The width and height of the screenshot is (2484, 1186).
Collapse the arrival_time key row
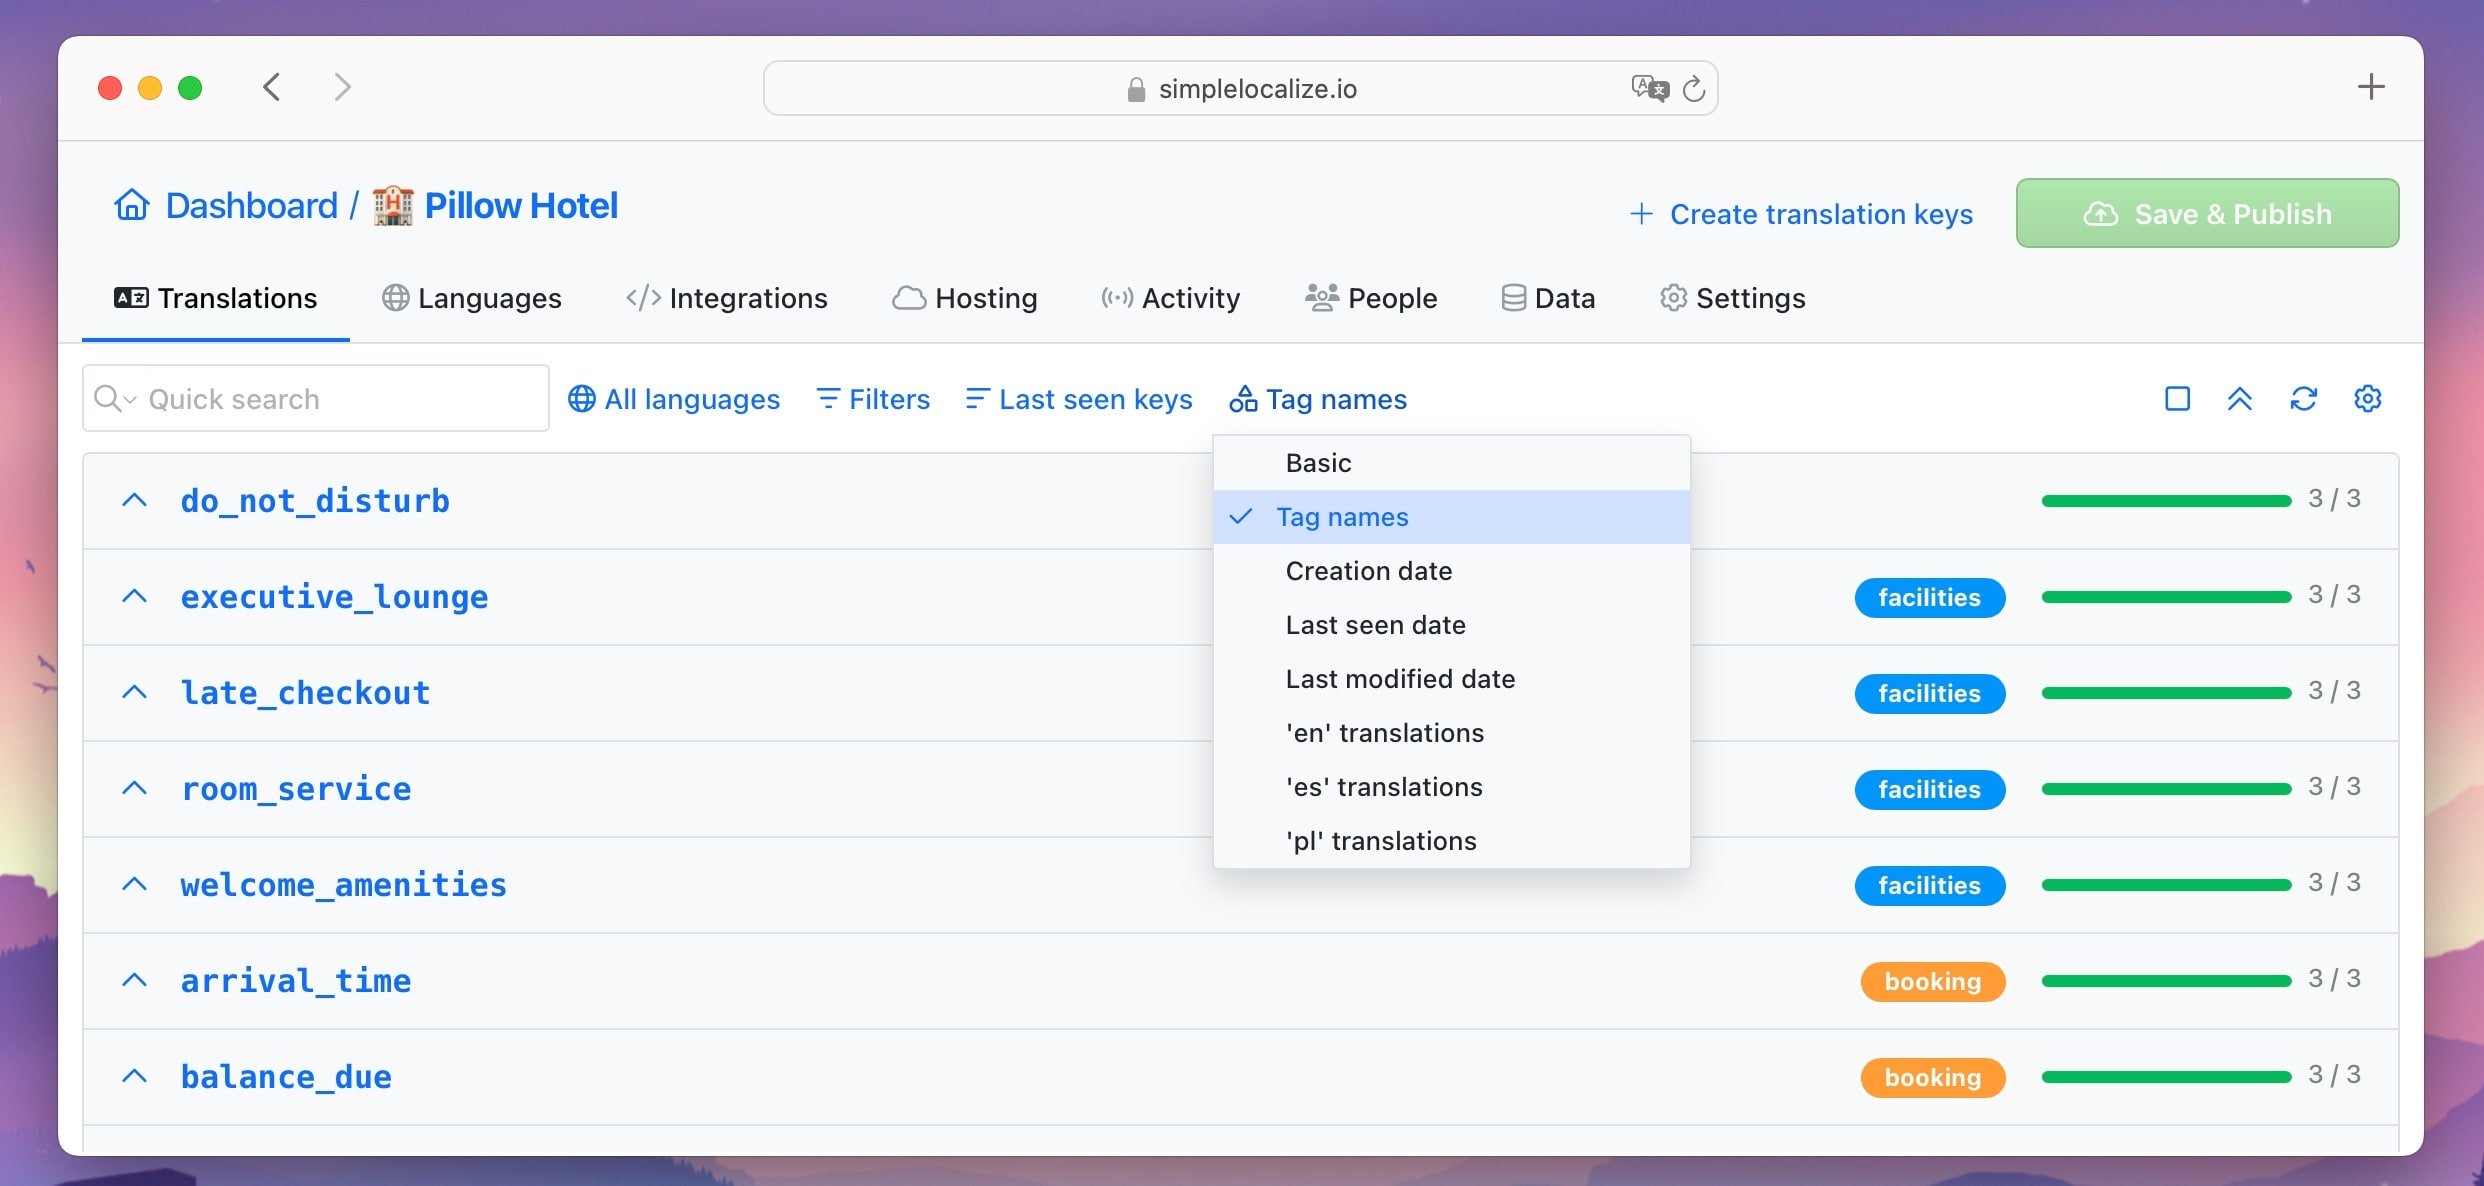(134, 980)
